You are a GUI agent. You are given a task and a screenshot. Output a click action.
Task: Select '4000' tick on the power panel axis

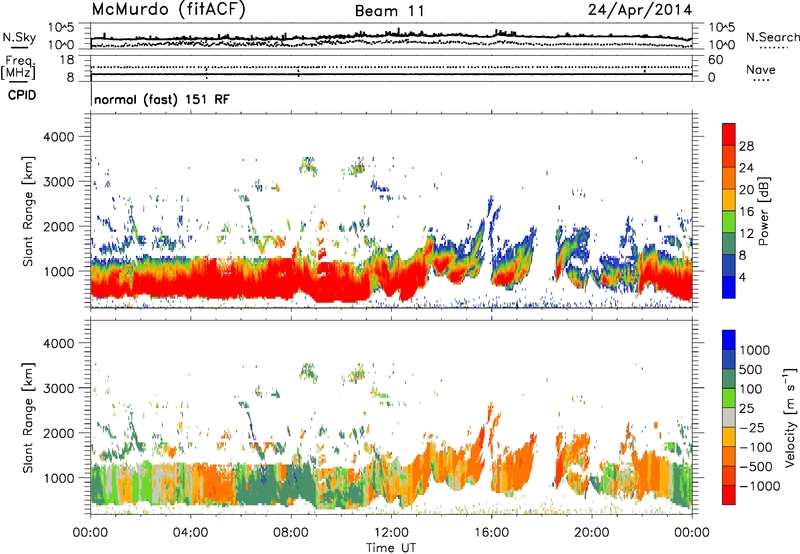tap(58, 137)
